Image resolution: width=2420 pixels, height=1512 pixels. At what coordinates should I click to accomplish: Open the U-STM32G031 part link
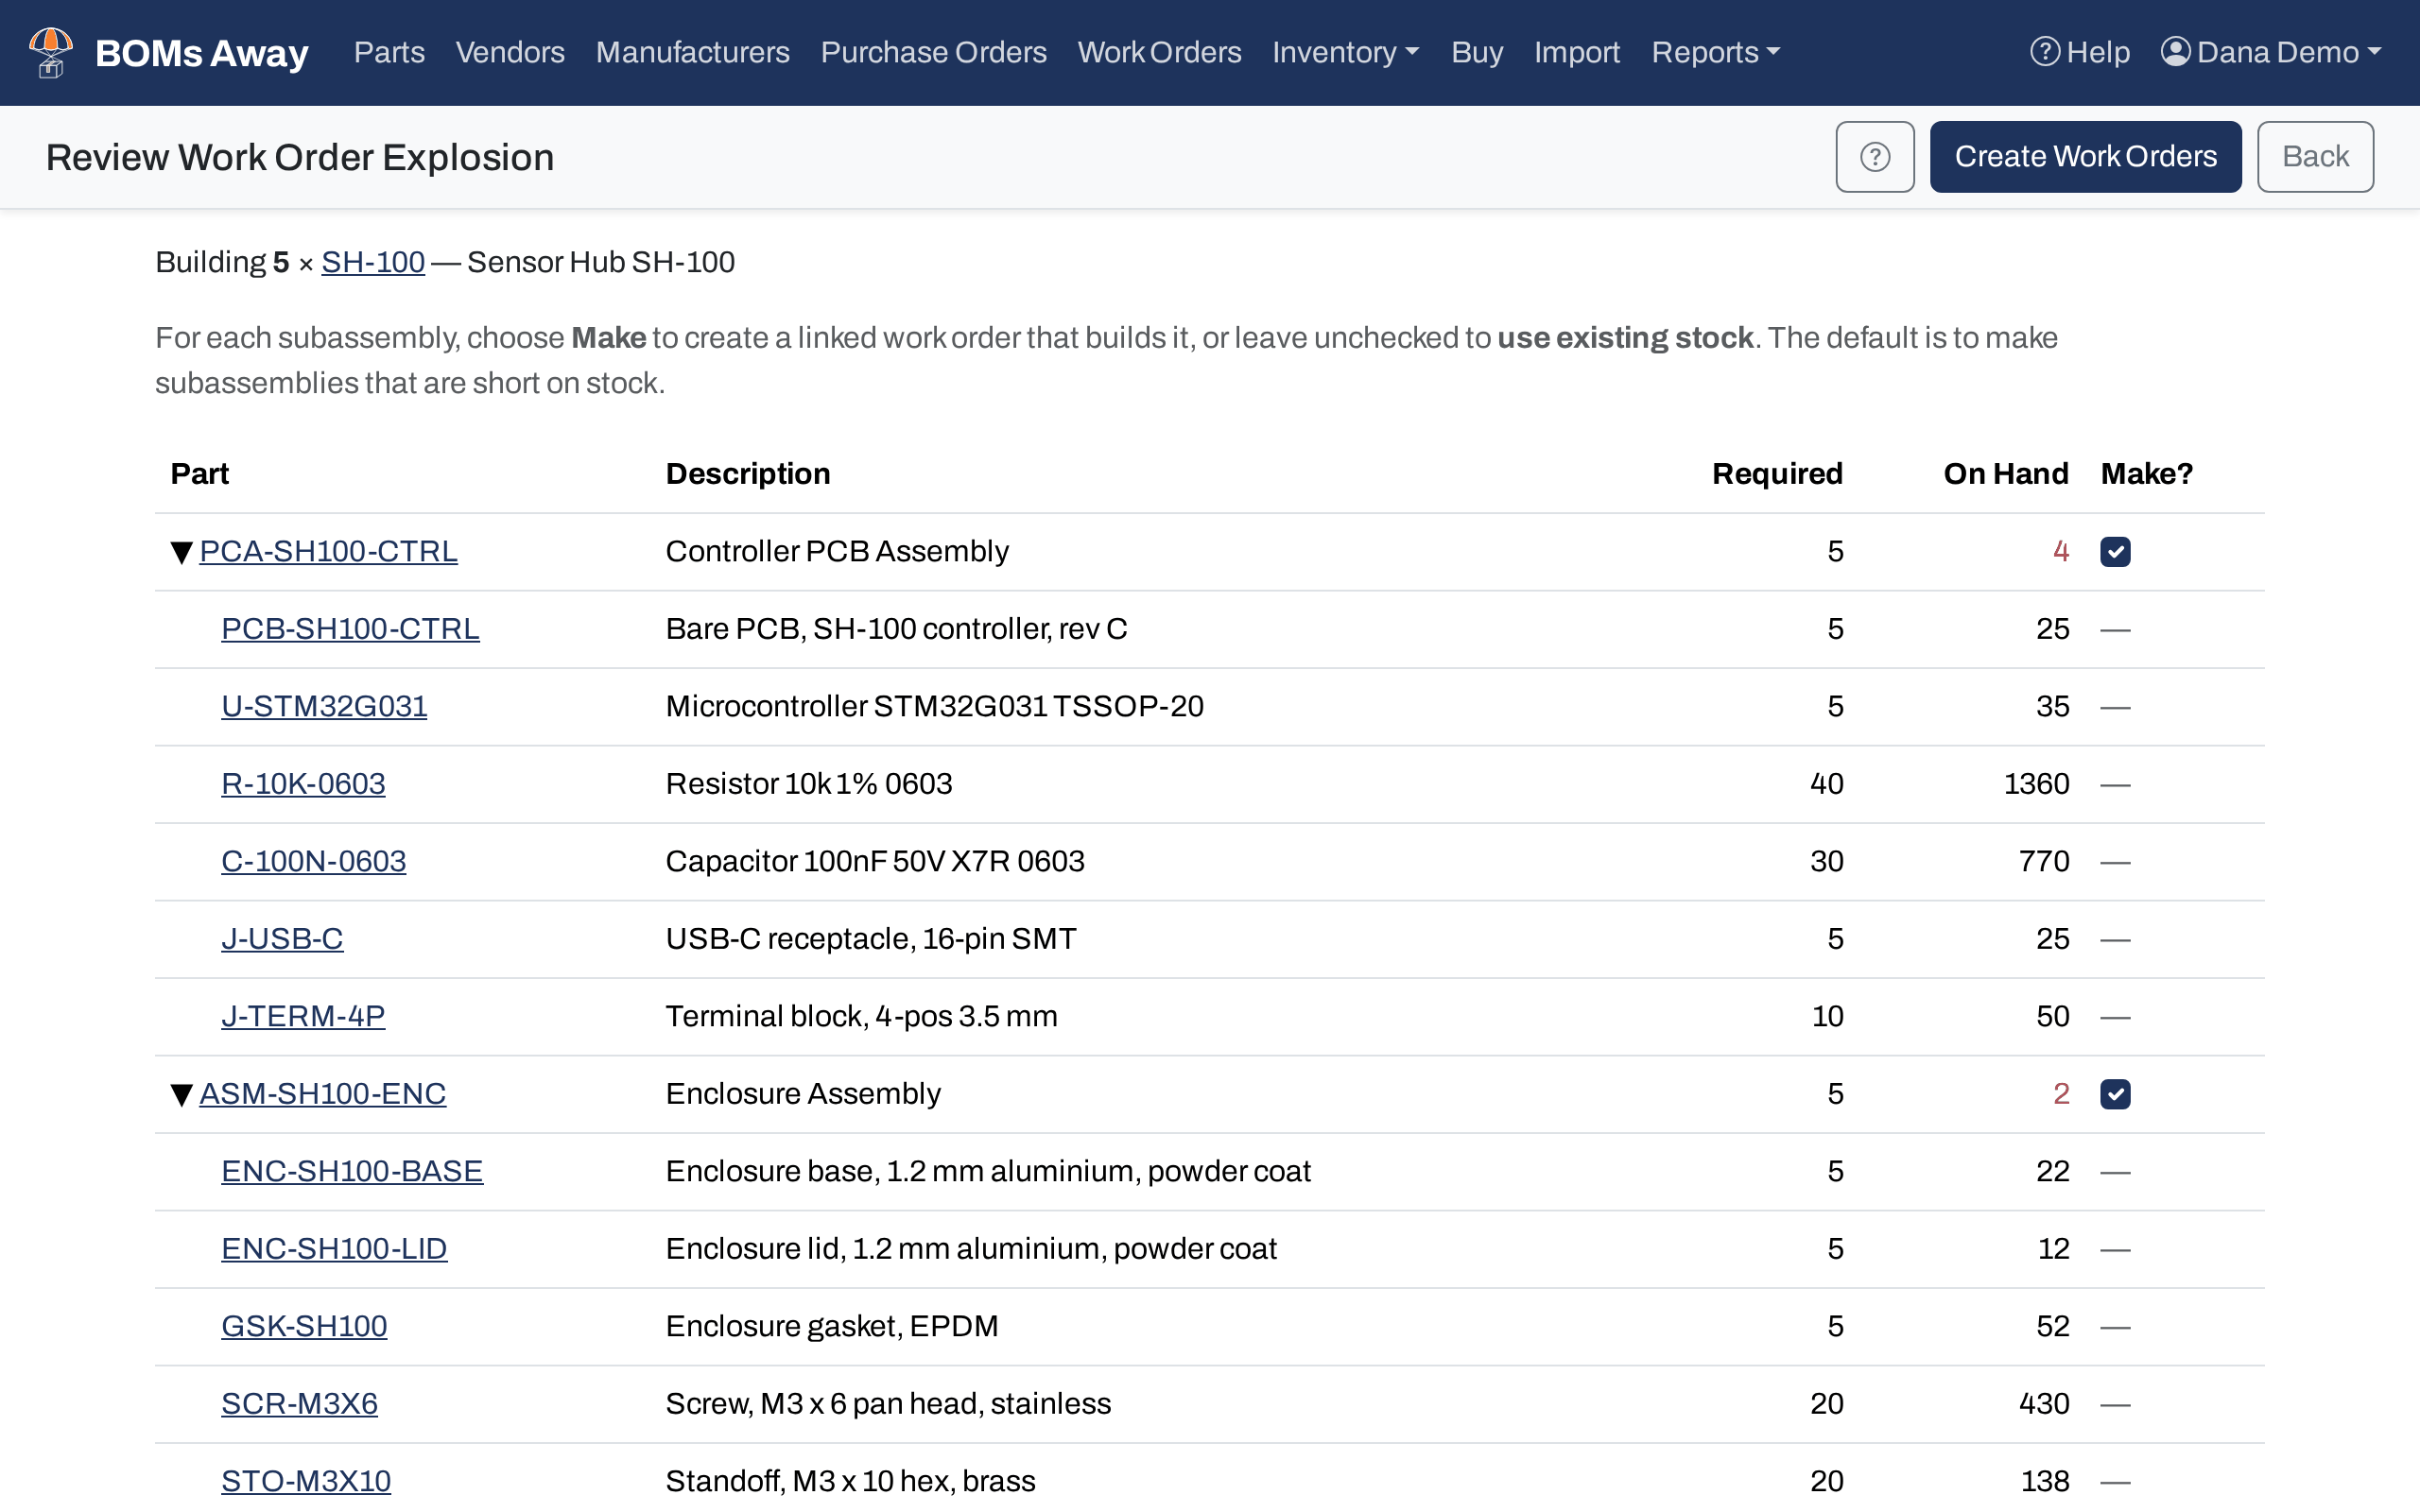click(x=324, y=707)
